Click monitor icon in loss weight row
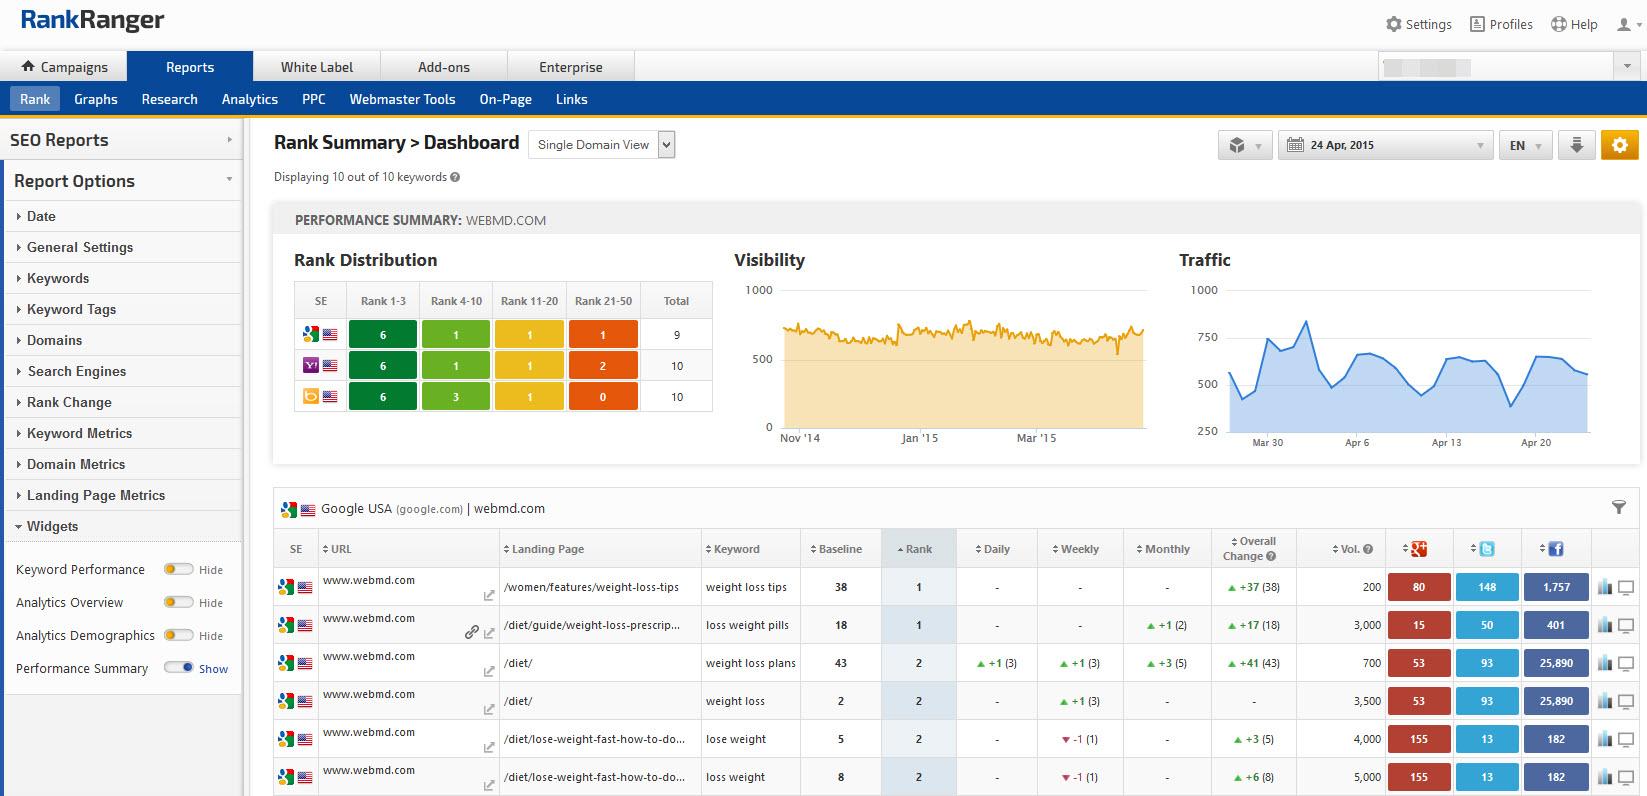The width and height of the screenshot is (1647, 796). (1626, 777)
